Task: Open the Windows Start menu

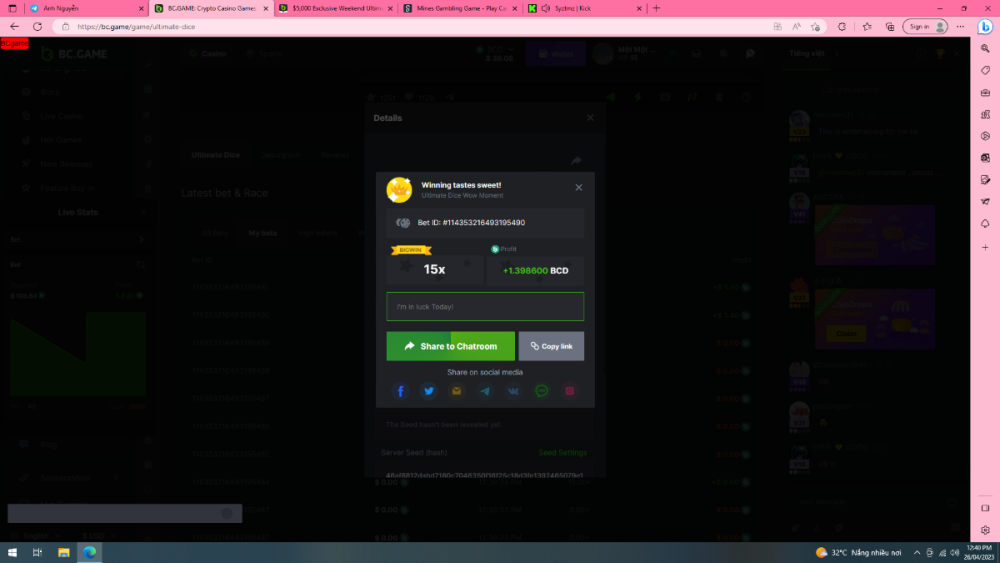Action: [x=13, y=552]
